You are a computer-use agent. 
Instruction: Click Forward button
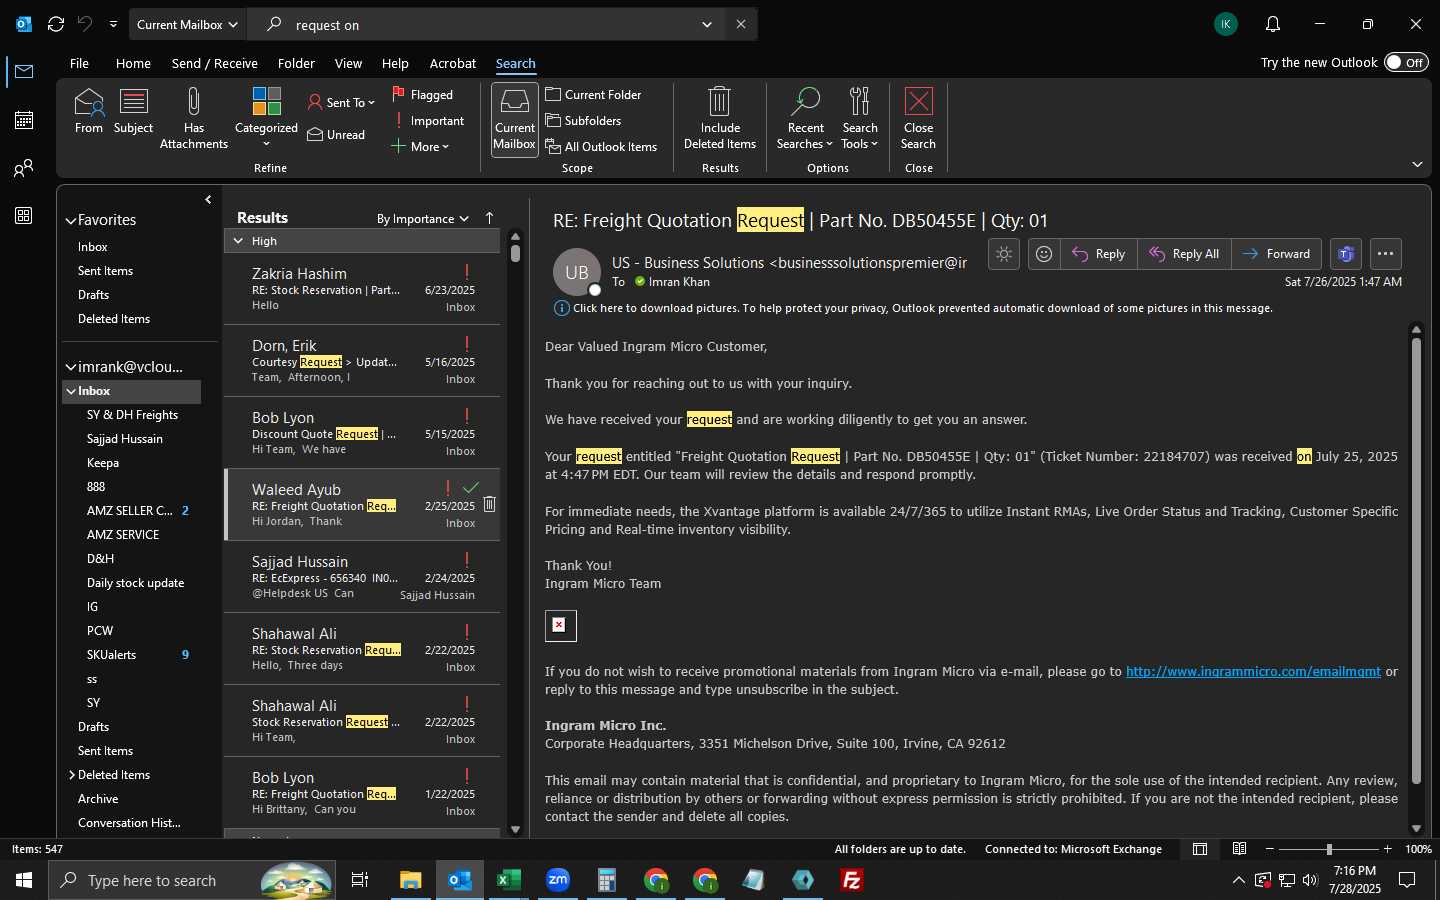[x=1277, y=254]
